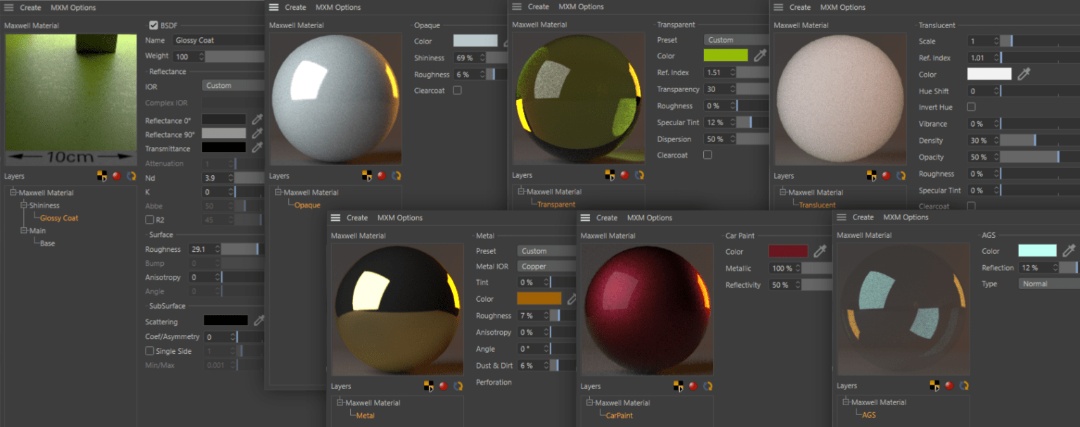Screen dimensions: 1080x427
Task: Pick Reflectance 90° color with eyedropper
Action: point(257,134)
